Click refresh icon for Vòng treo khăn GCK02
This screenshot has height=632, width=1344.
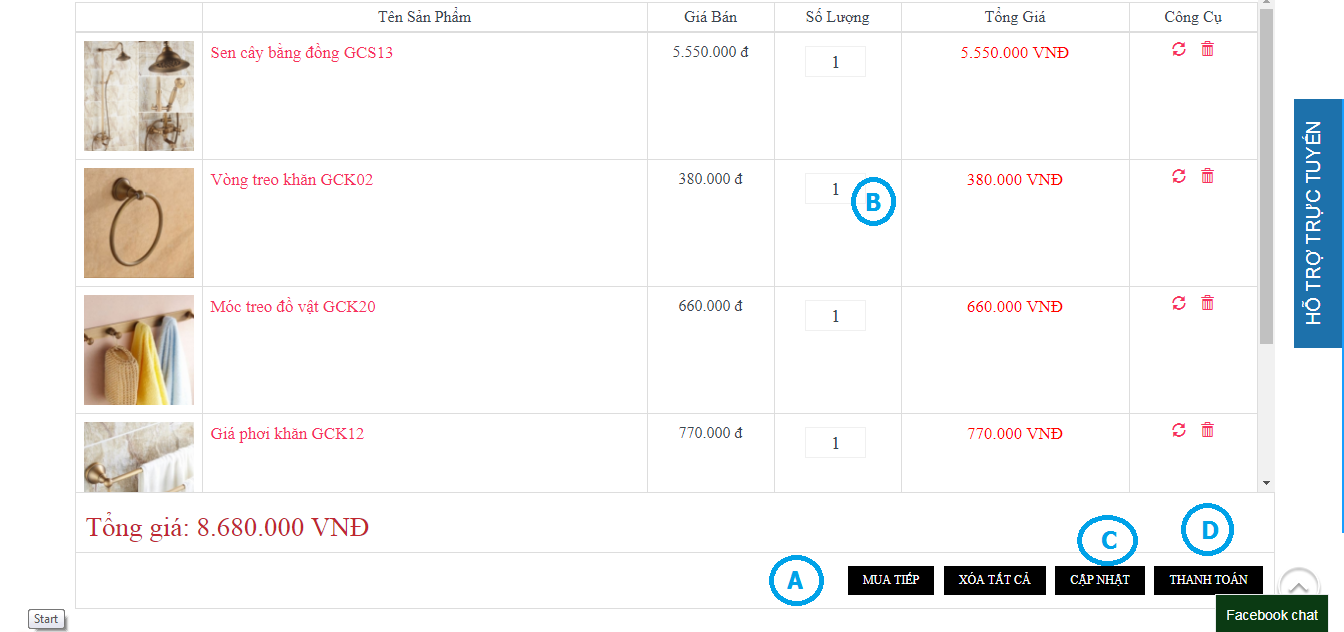click(x=1179, y=176)
